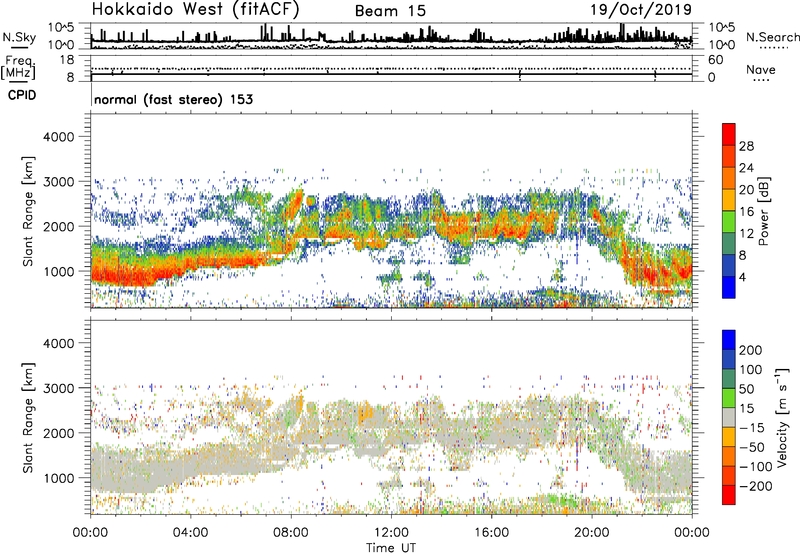The height and width of the screenshot is (554, 800).
Task: Click '1000' tick on the Power panel
Action: [x=58, y=271]
